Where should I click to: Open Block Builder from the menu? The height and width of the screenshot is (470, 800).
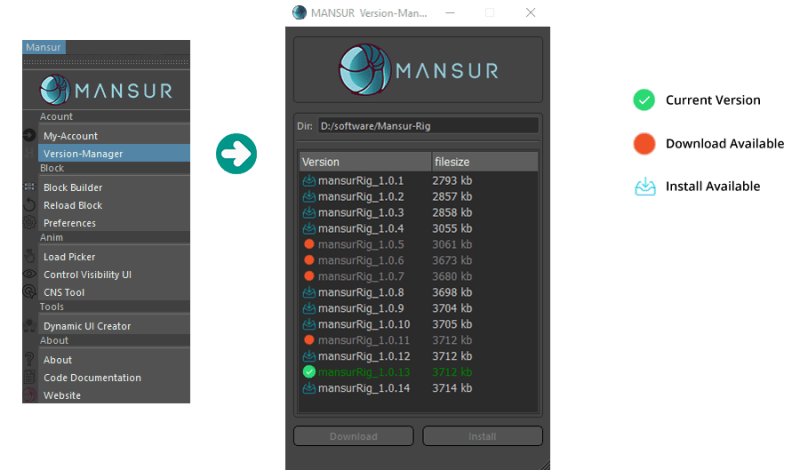pyautogui.click(x=113, y=187)
